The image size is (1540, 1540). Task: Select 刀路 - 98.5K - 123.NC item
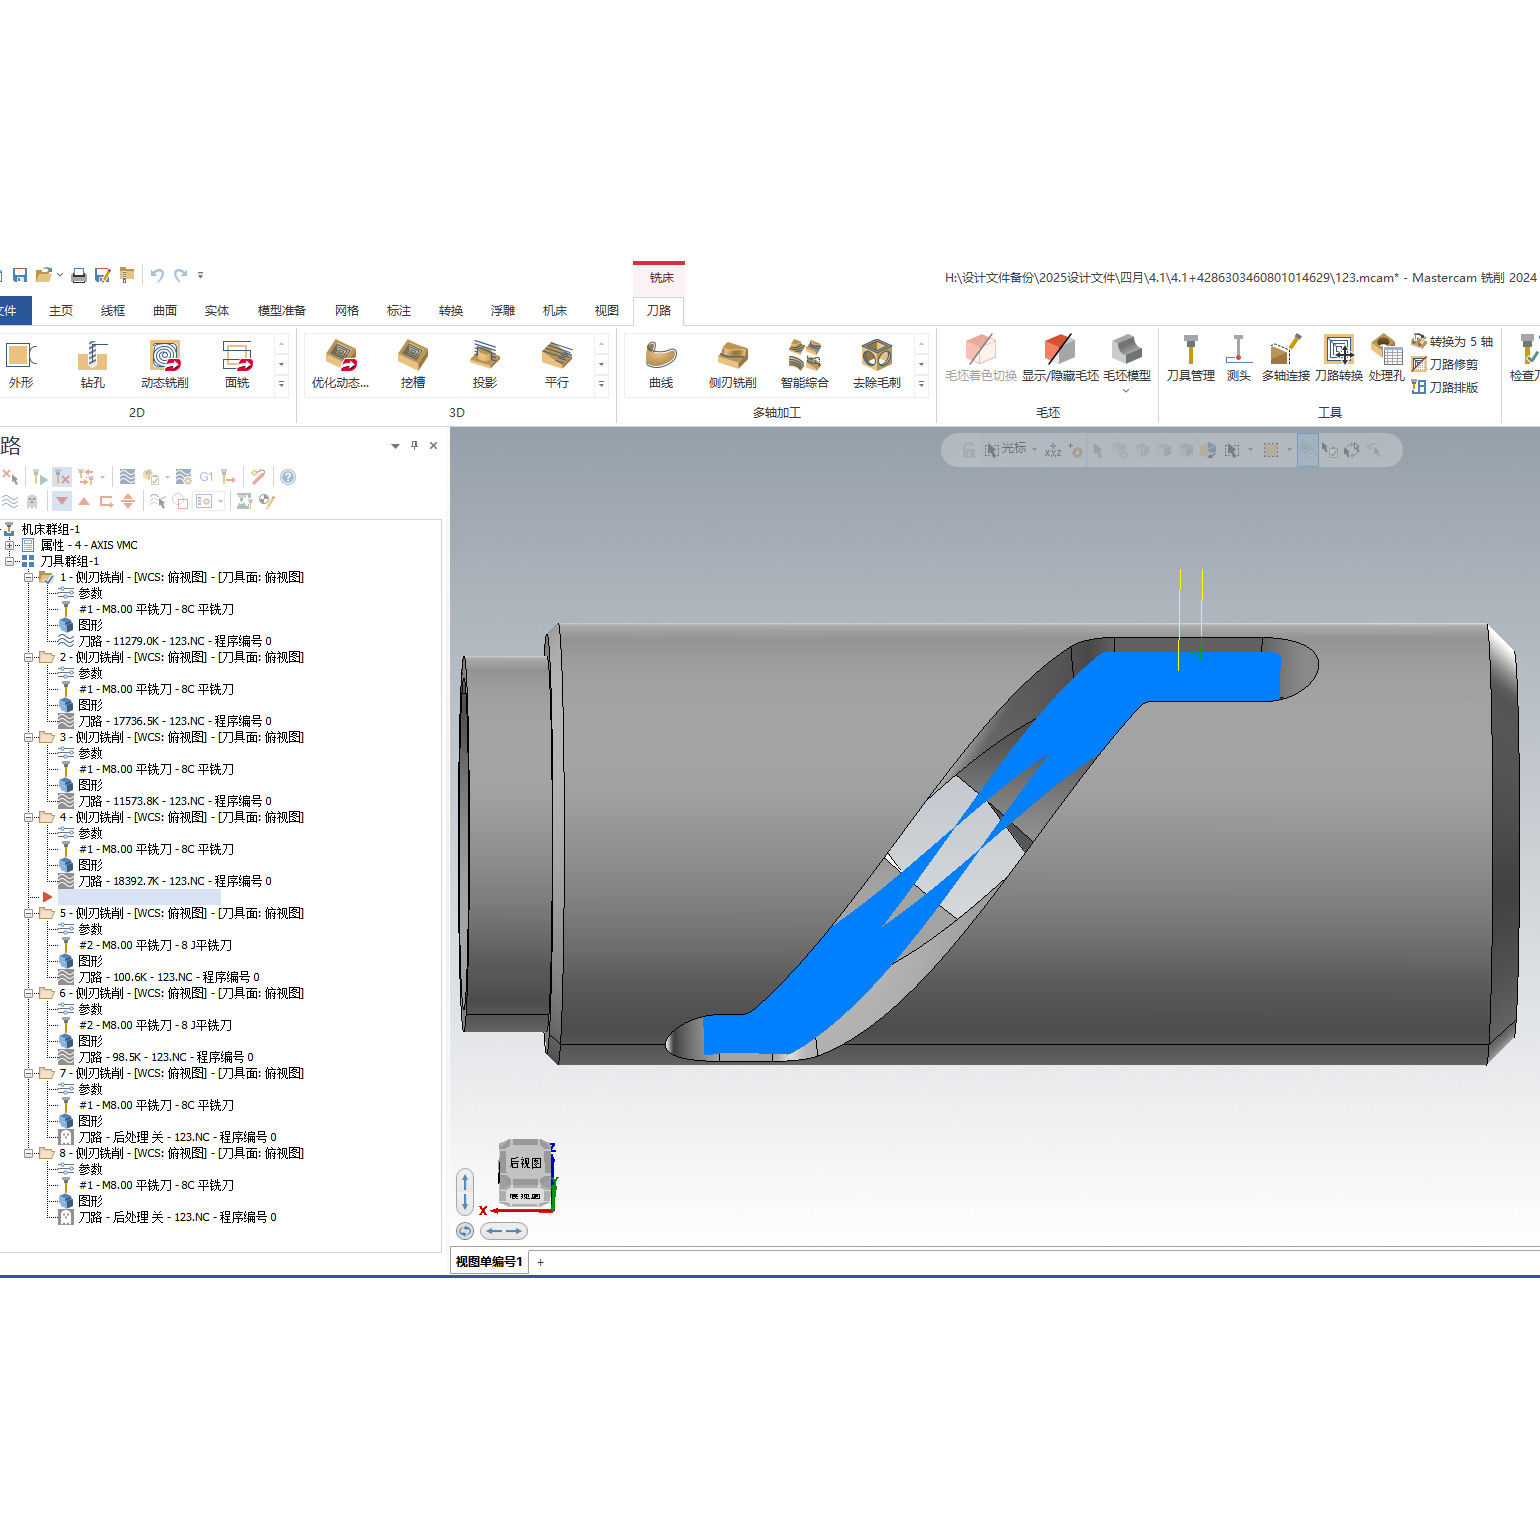pos(166,1057)
